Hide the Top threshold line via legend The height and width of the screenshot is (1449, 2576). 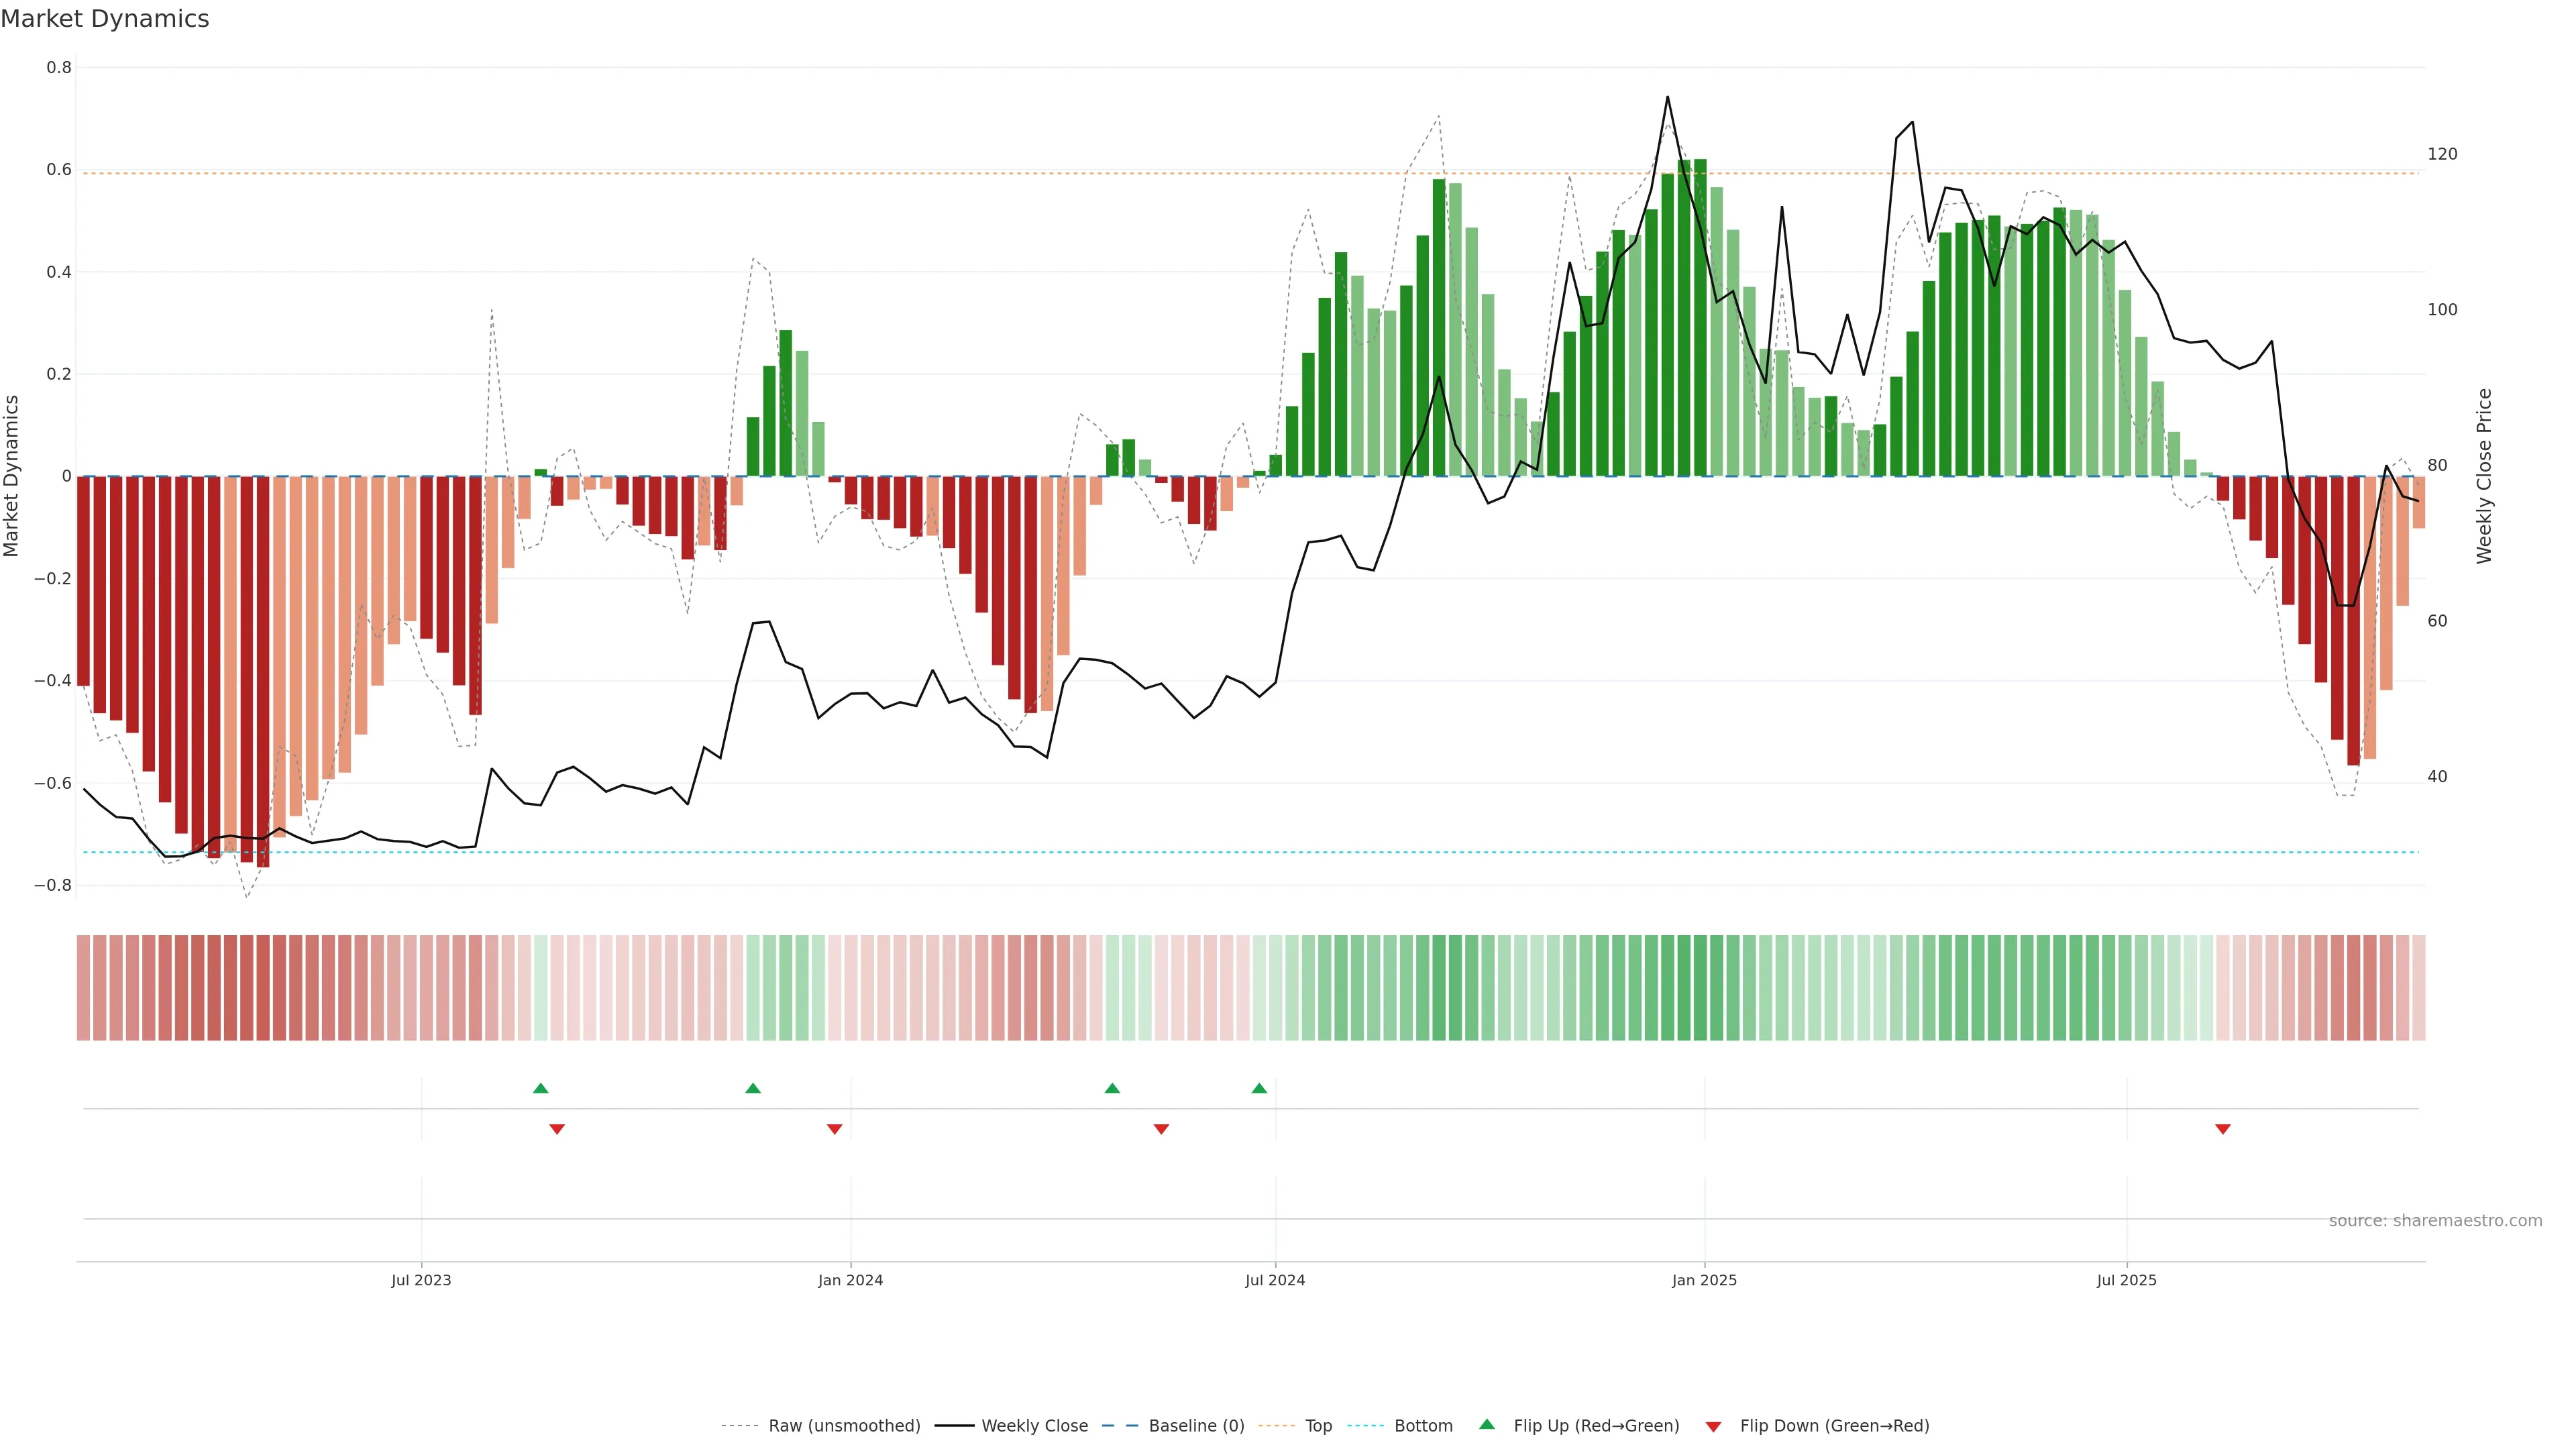pyautogui.click(x=1318, y=1426)
